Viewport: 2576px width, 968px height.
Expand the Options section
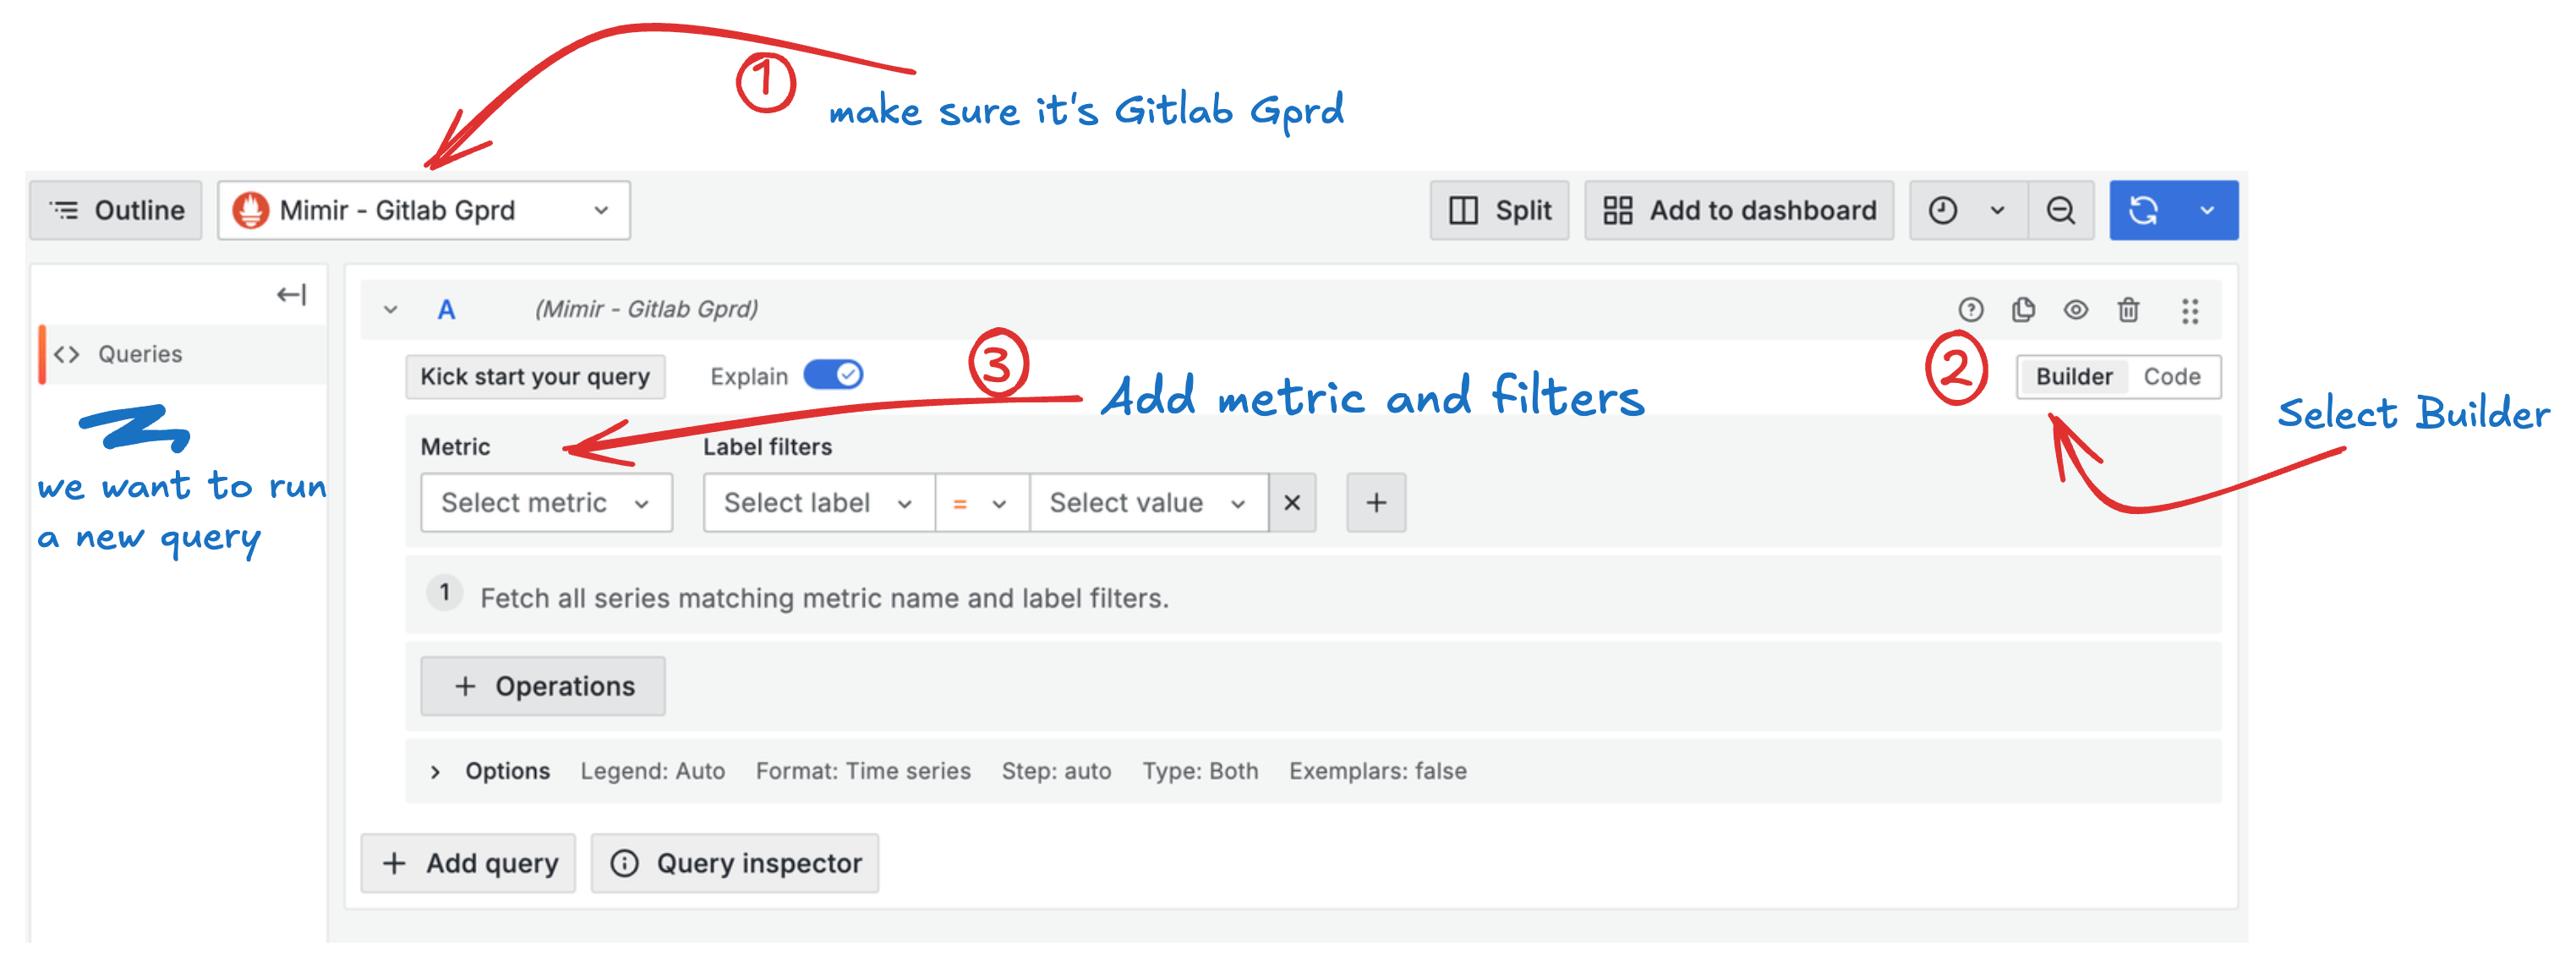[506, 770]
